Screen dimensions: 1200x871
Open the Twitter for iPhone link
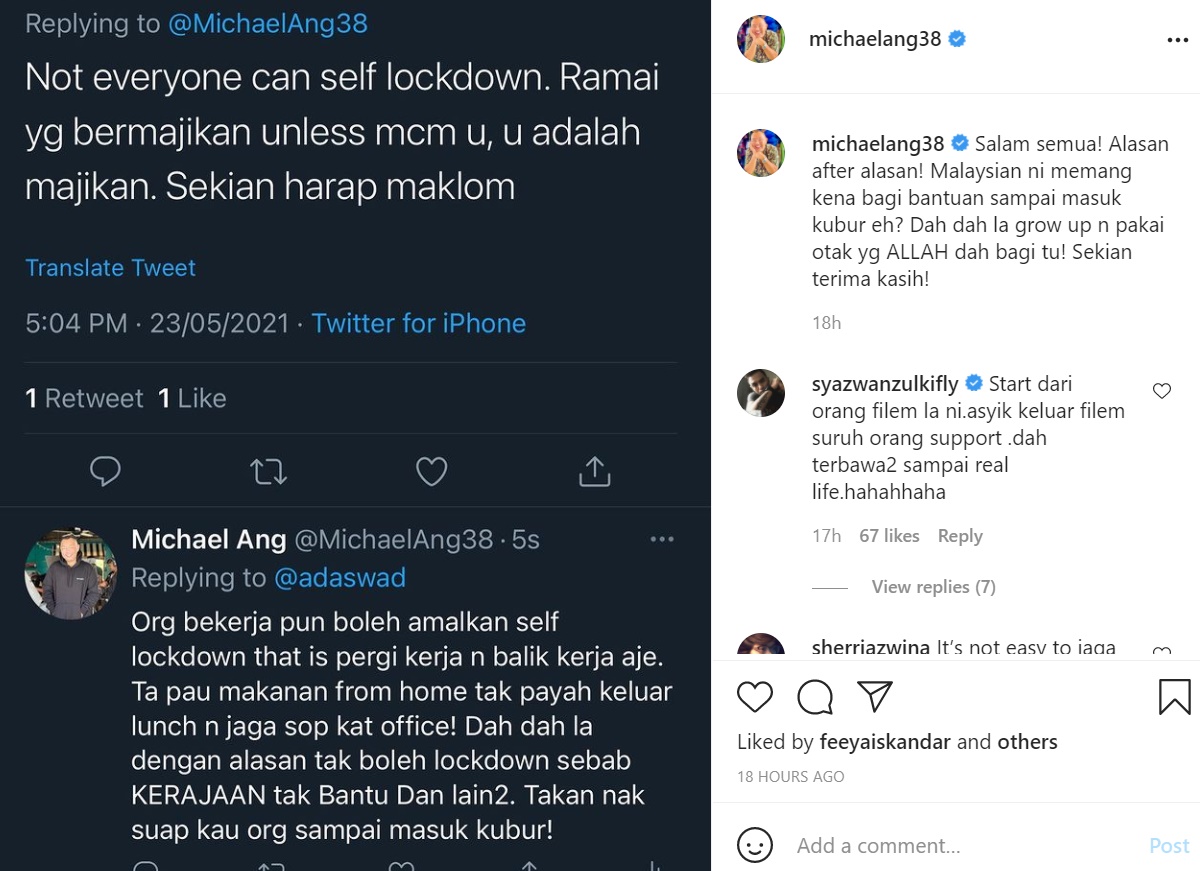coord(418,323)
